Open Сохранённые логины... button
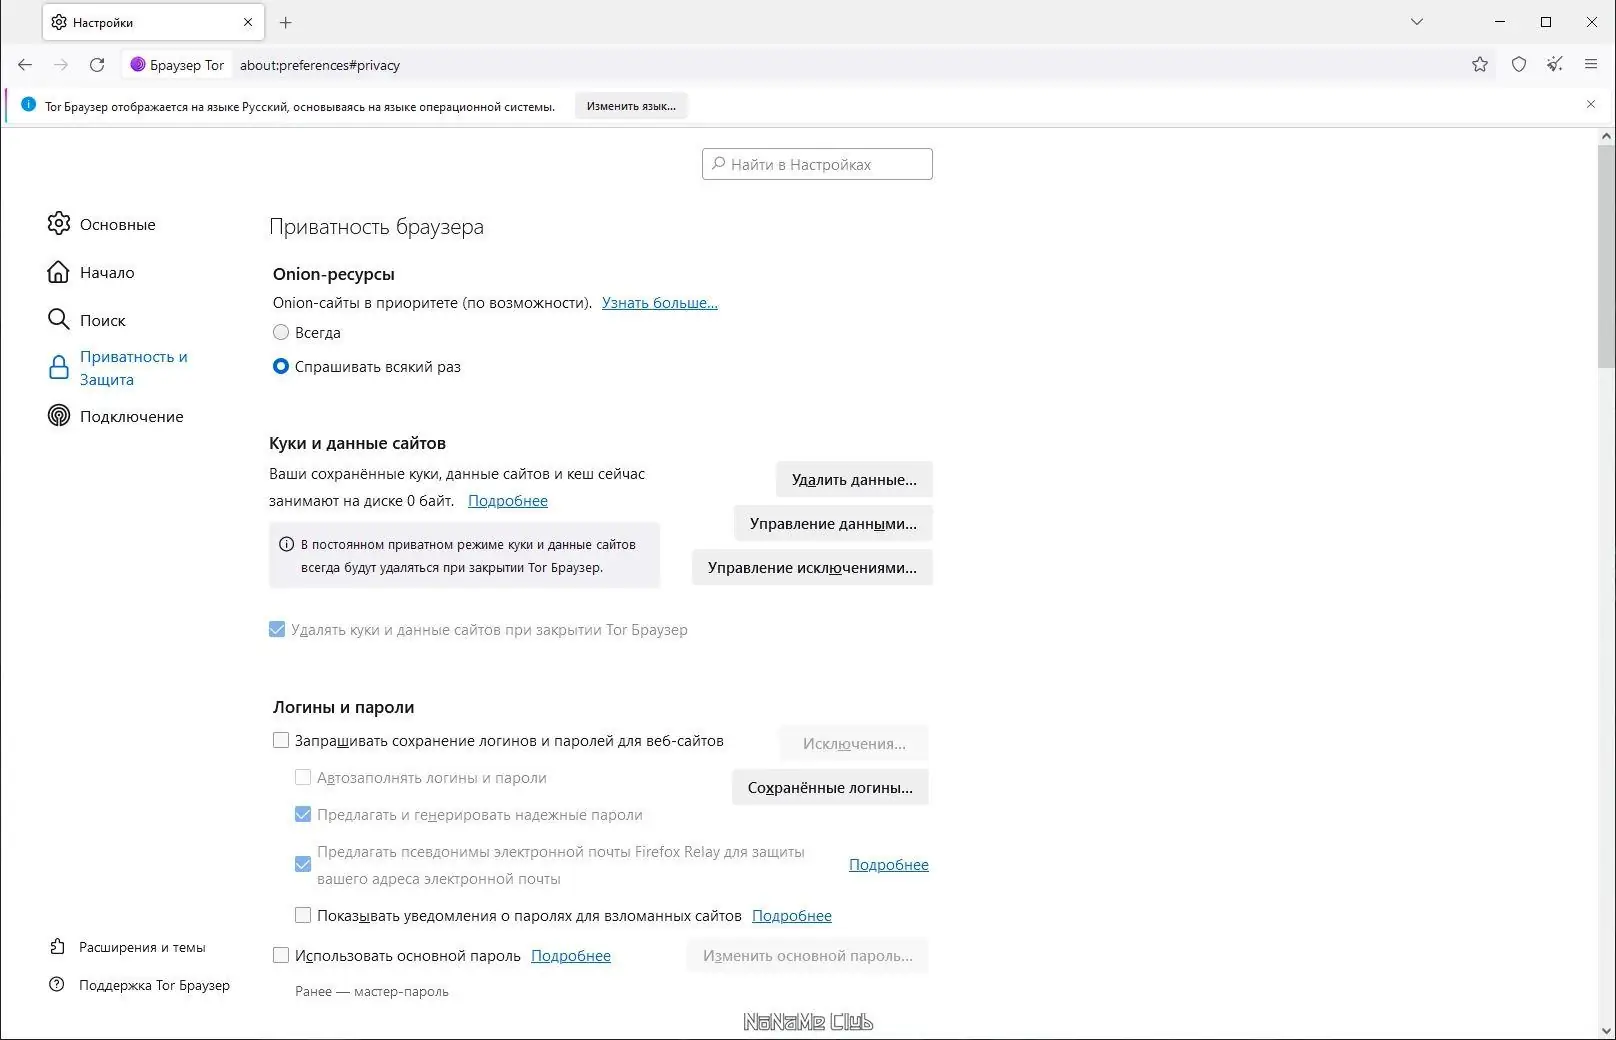This screenshot has height=1040, width=1616. 830,788
